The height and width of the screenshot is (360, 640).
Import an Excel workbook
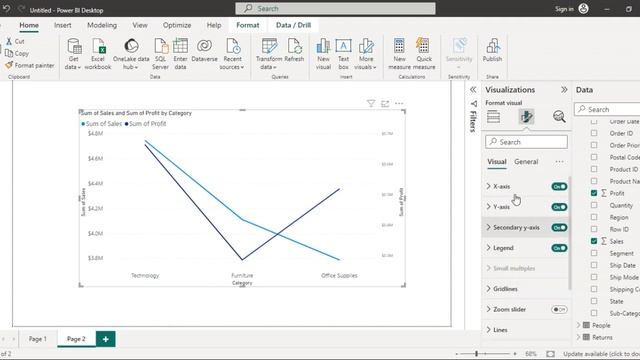coord(98,54)
